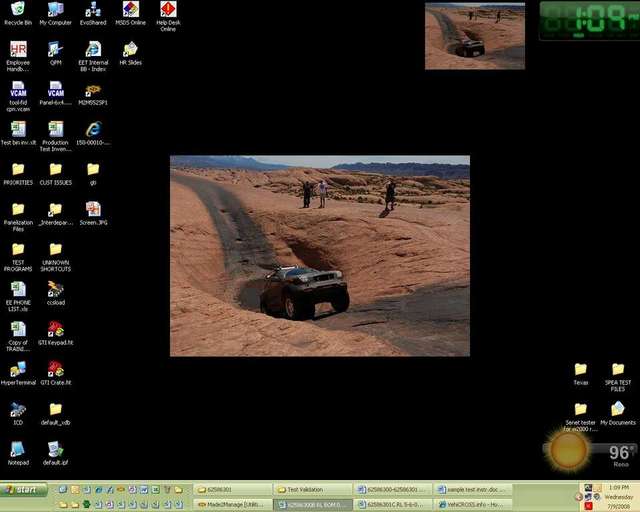Launch the HyperTerminal shortcut
This screenshot has height=512, width=640.
pyautogui.click(x=18, y=373)
